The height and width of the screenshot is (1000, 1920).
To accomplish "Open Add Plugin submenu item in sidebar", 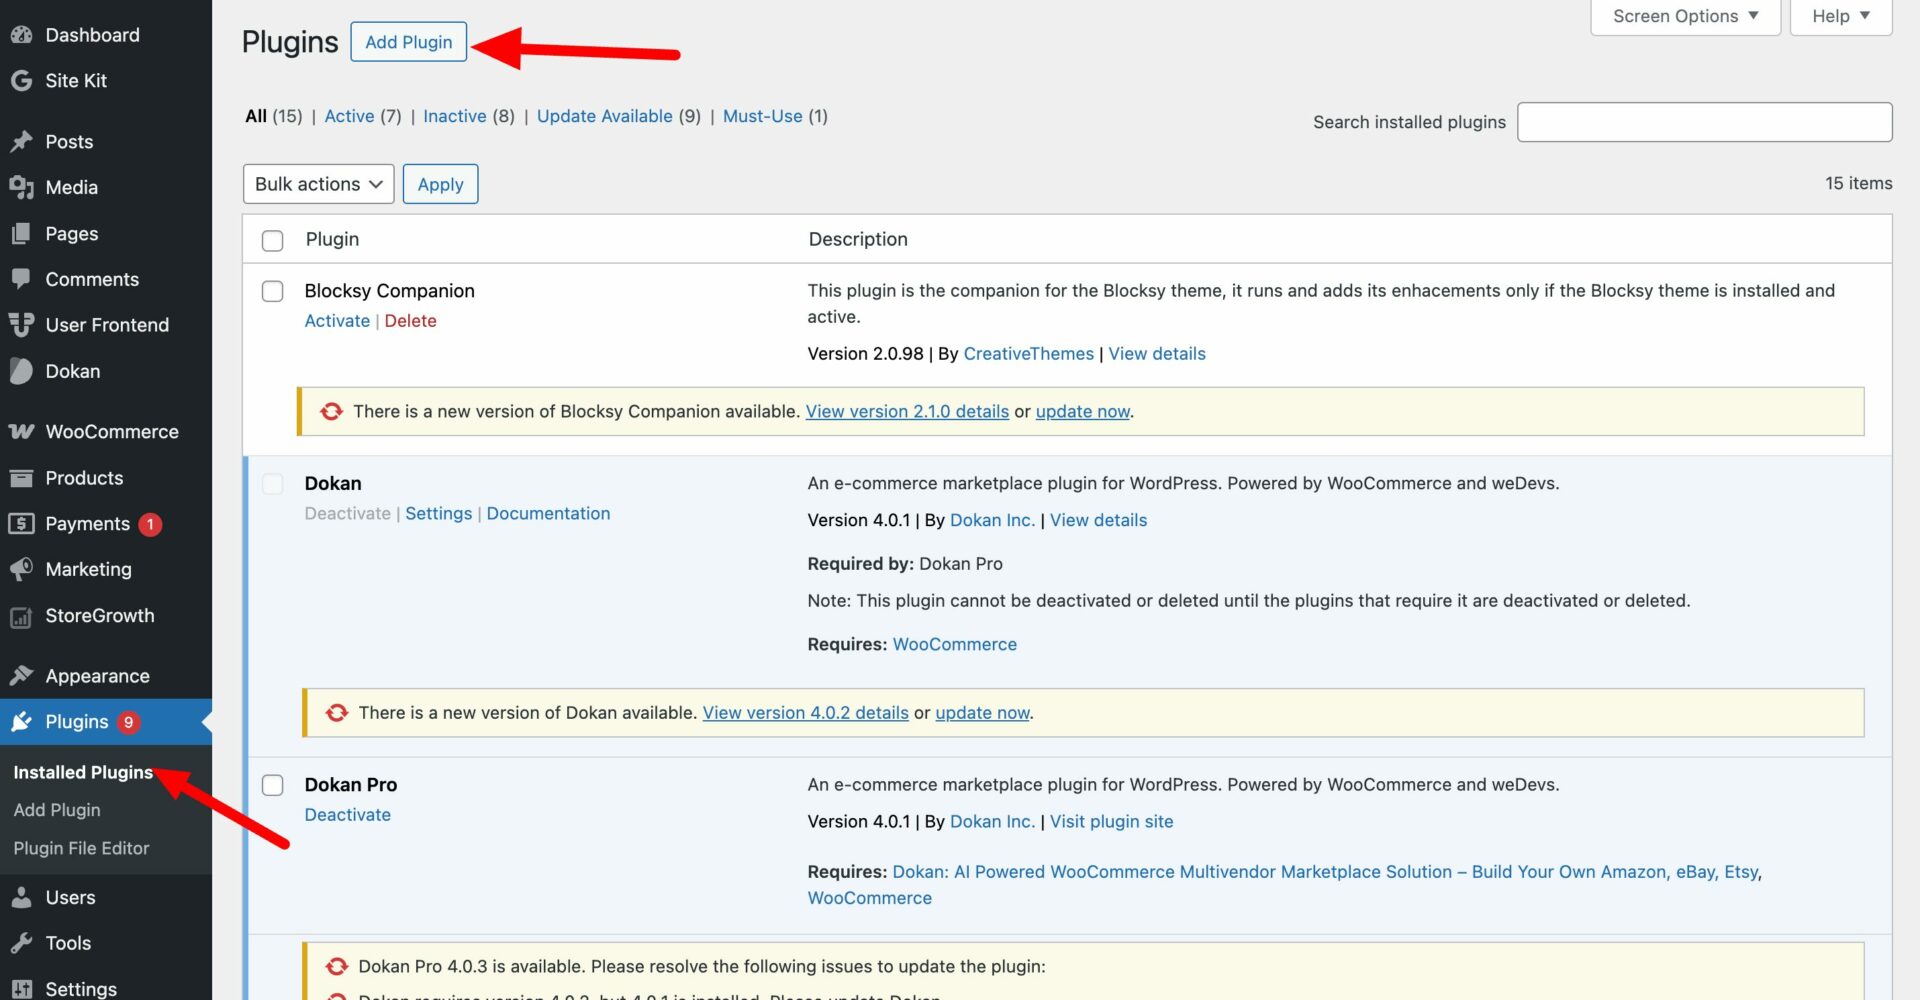I will tap(57, 810).
